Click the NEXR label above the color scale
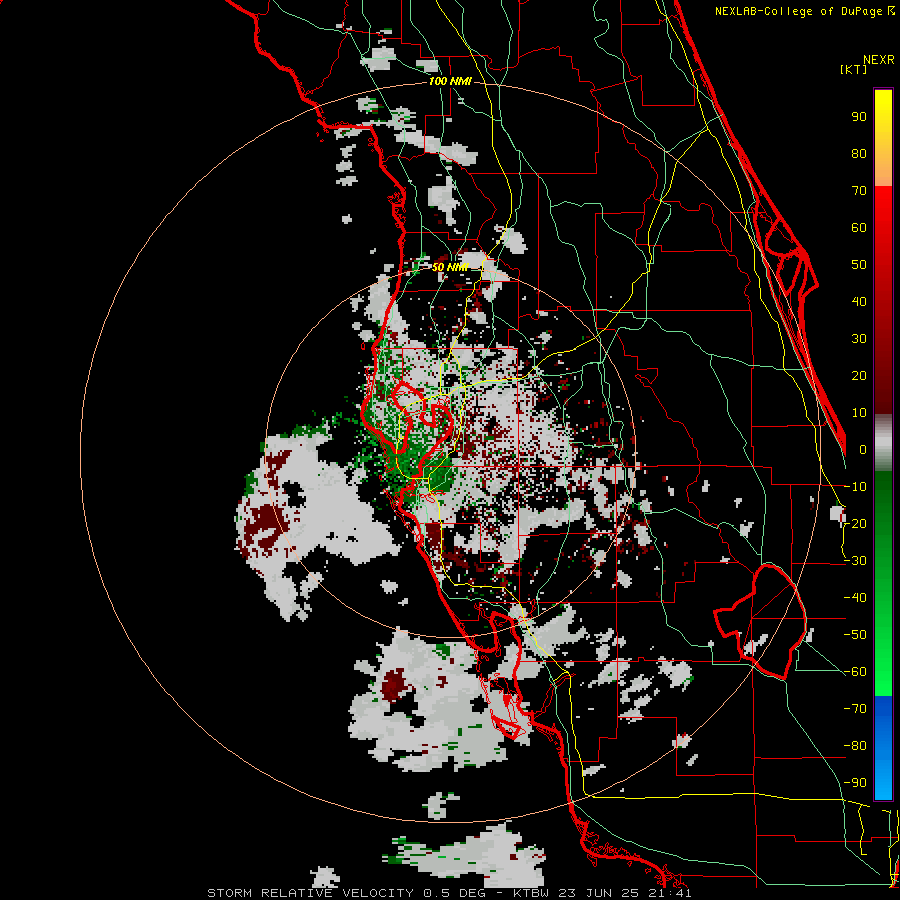This screenshot has width=900, height=900. click(879, 60)
